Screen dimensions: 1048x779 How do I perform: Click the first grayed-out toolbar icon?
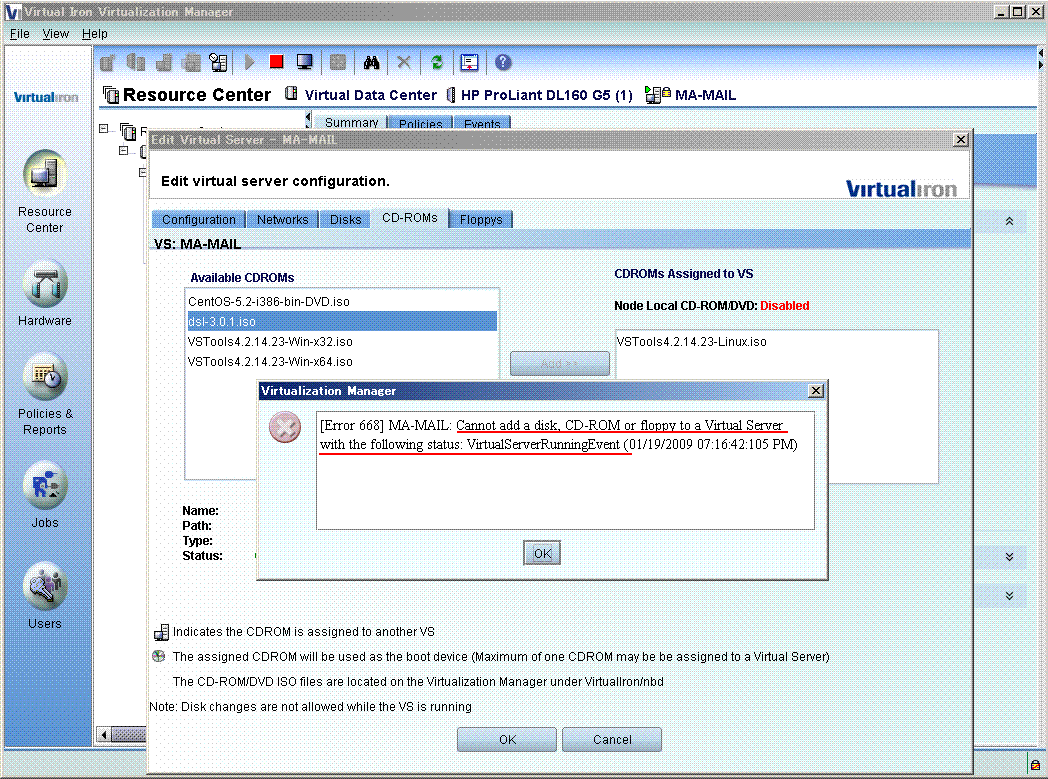108,63
